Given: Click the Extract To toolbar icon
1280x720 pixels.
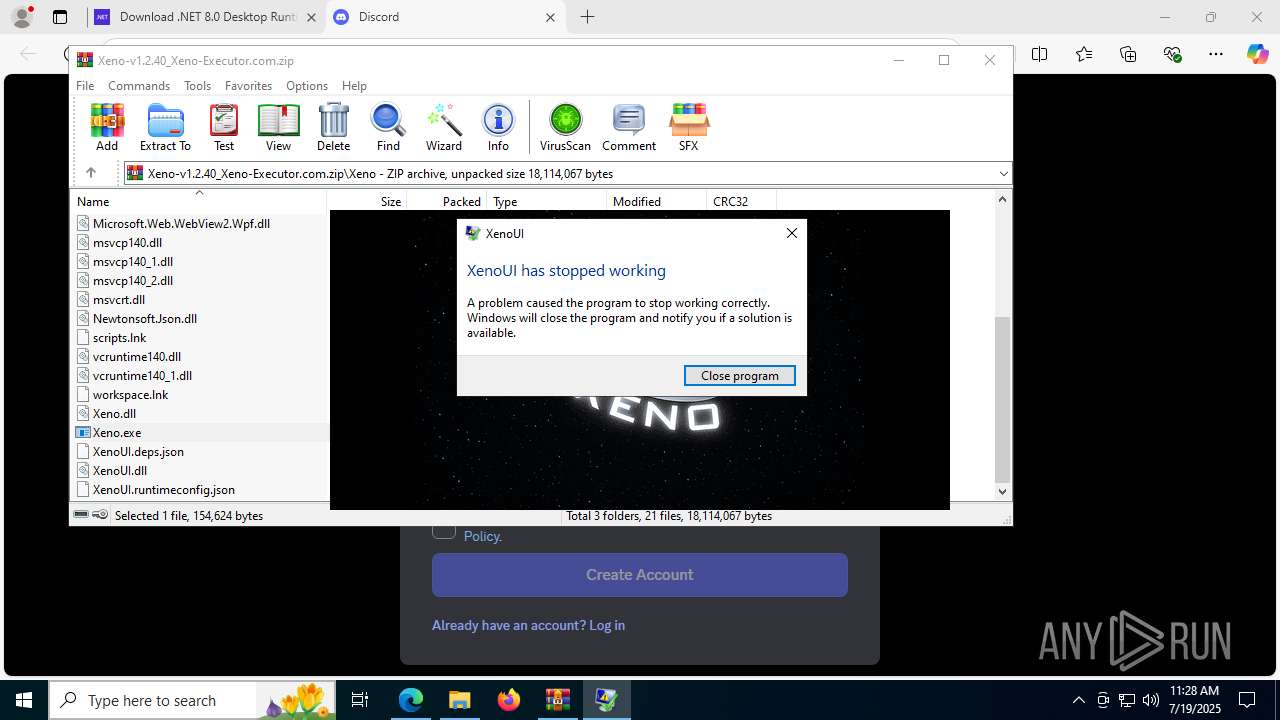Looking at the screenshot, I should pos(165,127).
